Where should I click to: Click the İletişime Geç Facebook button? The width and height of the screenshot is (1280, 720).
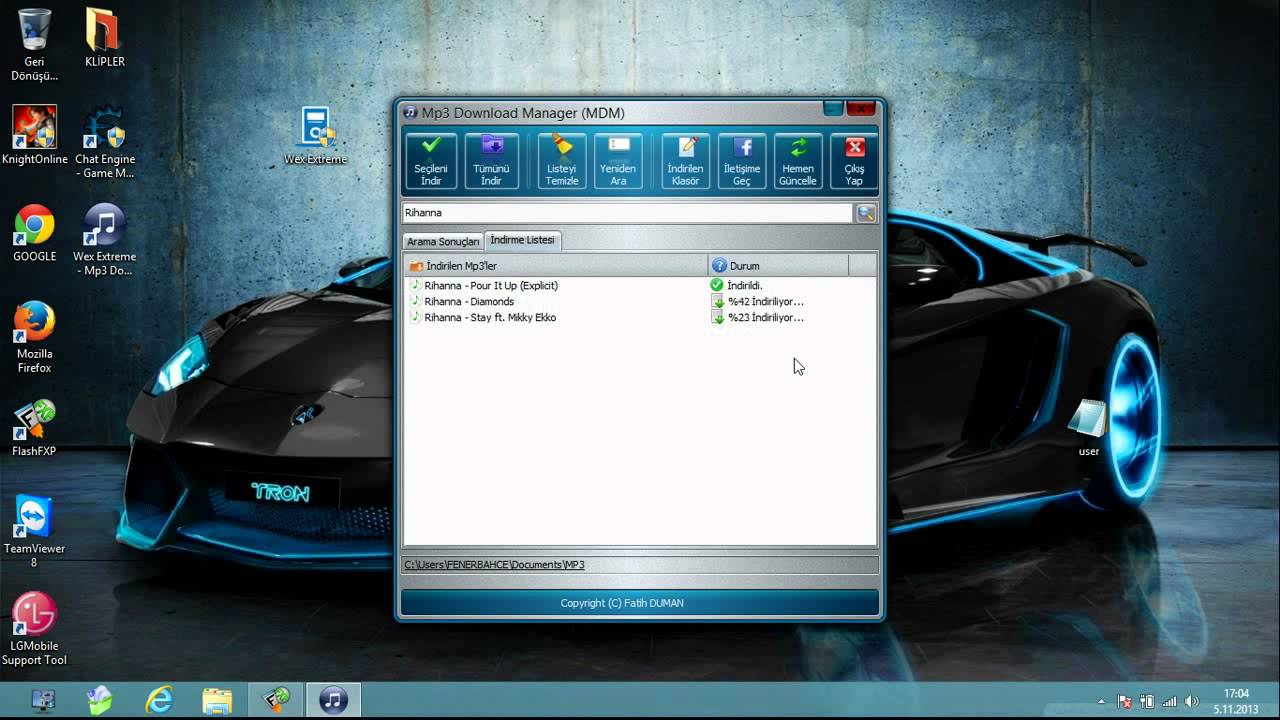pyautogui.click(x=742, y=161)
